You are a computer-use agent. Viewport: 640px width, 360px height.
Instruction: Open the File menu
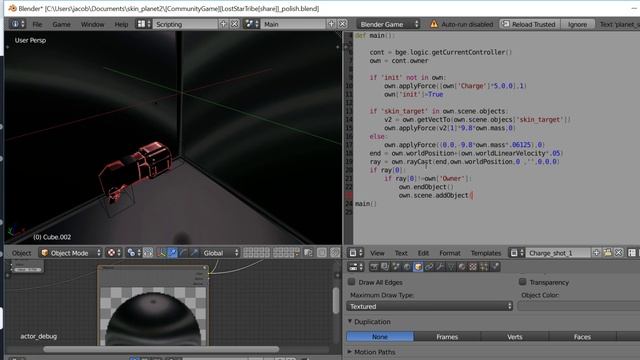[37, 24]
